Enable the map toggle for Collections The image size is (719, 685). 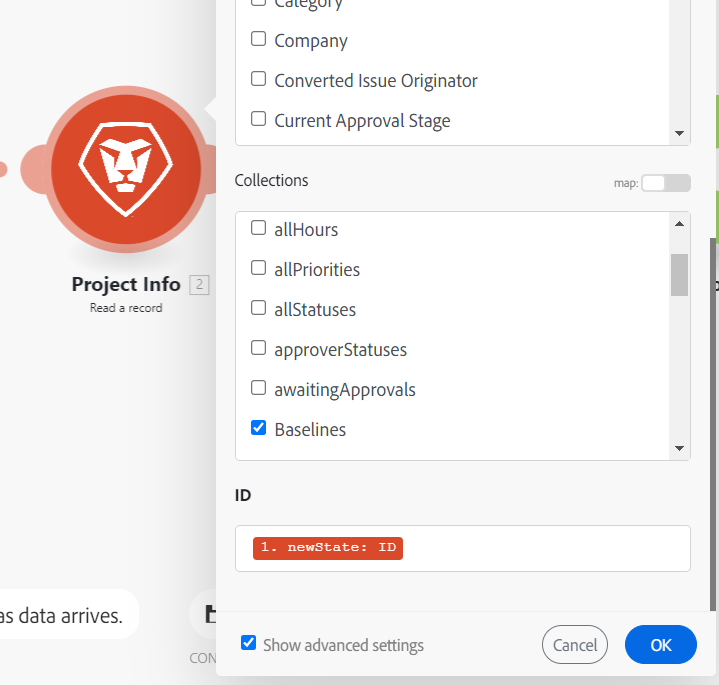click(665, 183)
